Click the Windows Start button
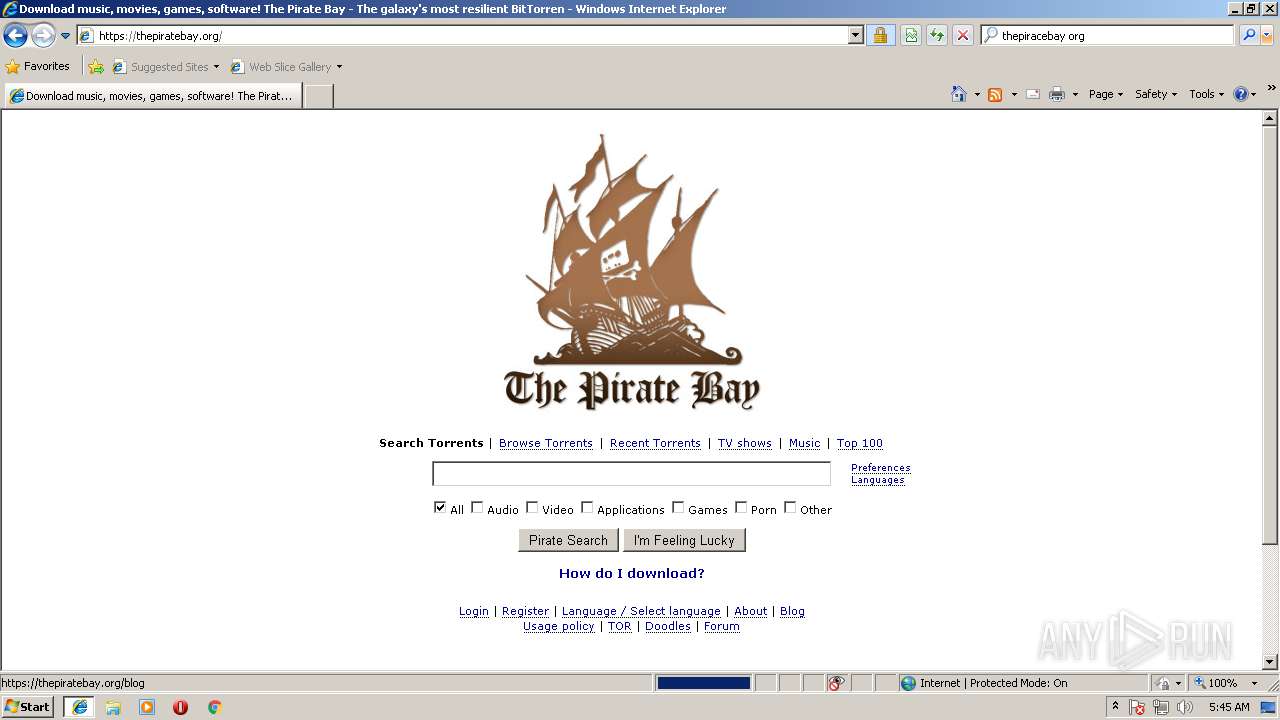Image resolution: width=1280 pixels, height=720 pixels. click(28, 706)
